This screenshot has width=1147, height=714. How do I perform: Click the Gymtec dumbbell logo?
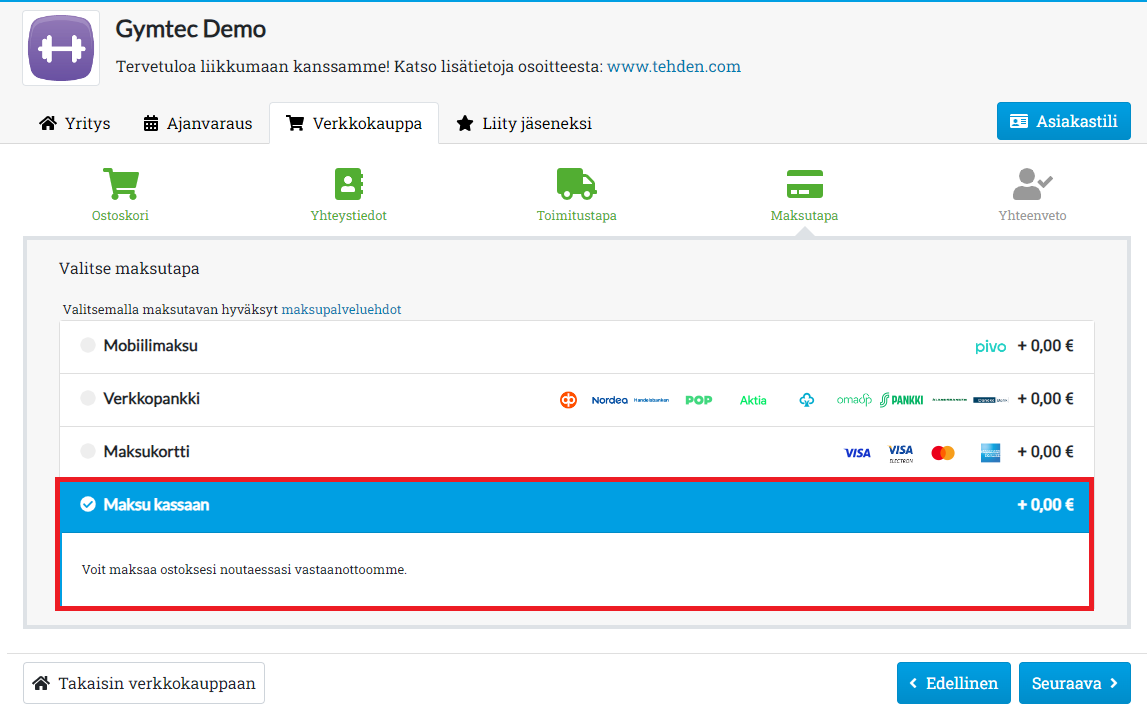(61, 48)
